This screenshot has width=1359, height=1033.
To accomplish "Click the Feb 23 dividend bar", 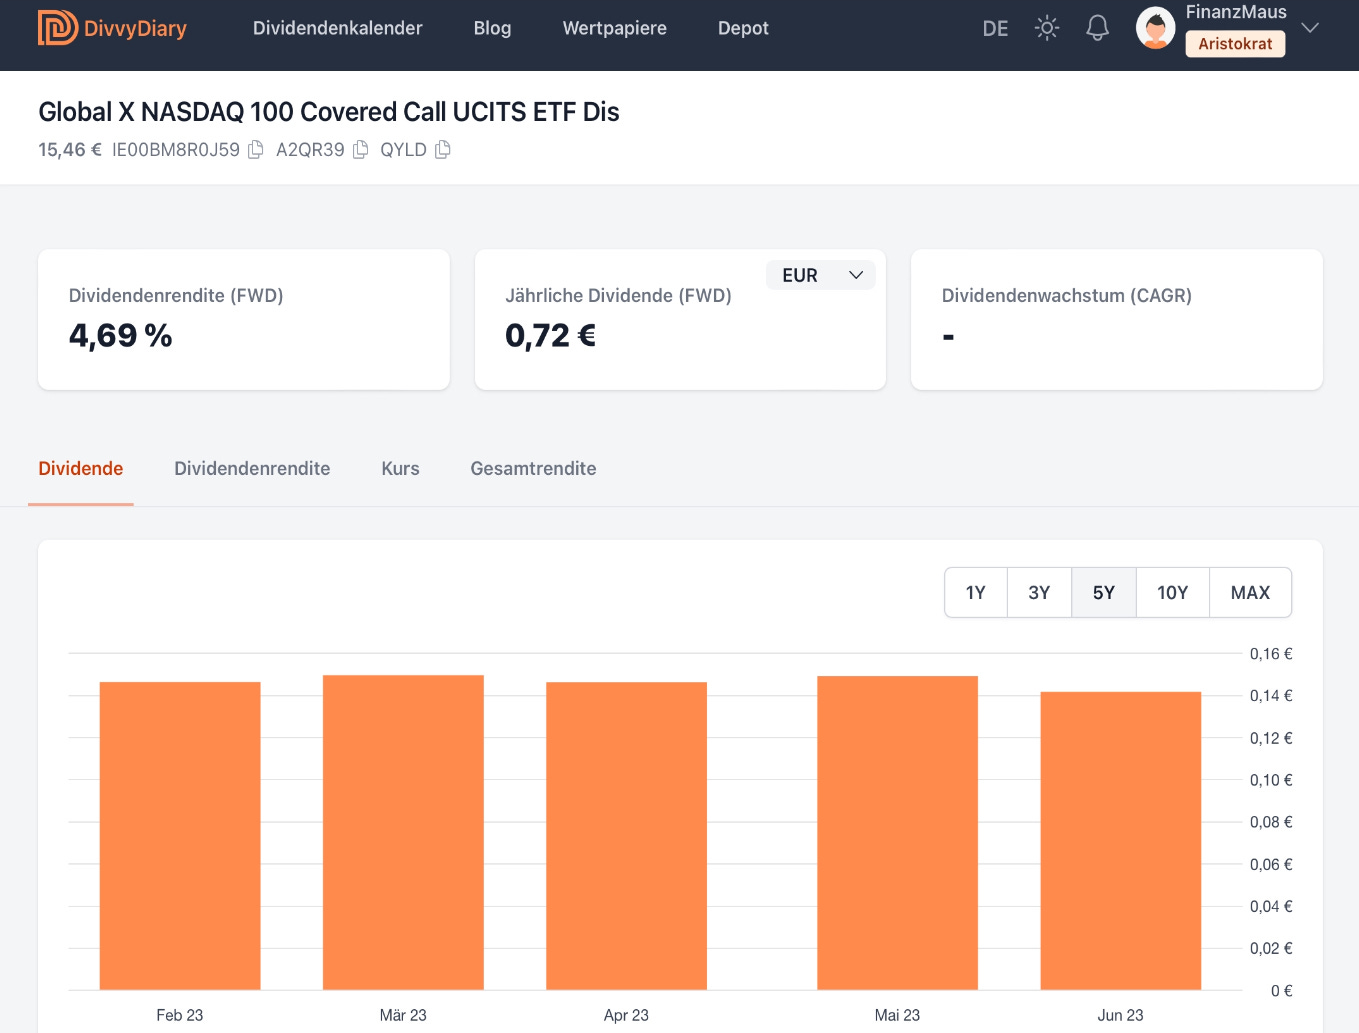I will pos(180,836).
